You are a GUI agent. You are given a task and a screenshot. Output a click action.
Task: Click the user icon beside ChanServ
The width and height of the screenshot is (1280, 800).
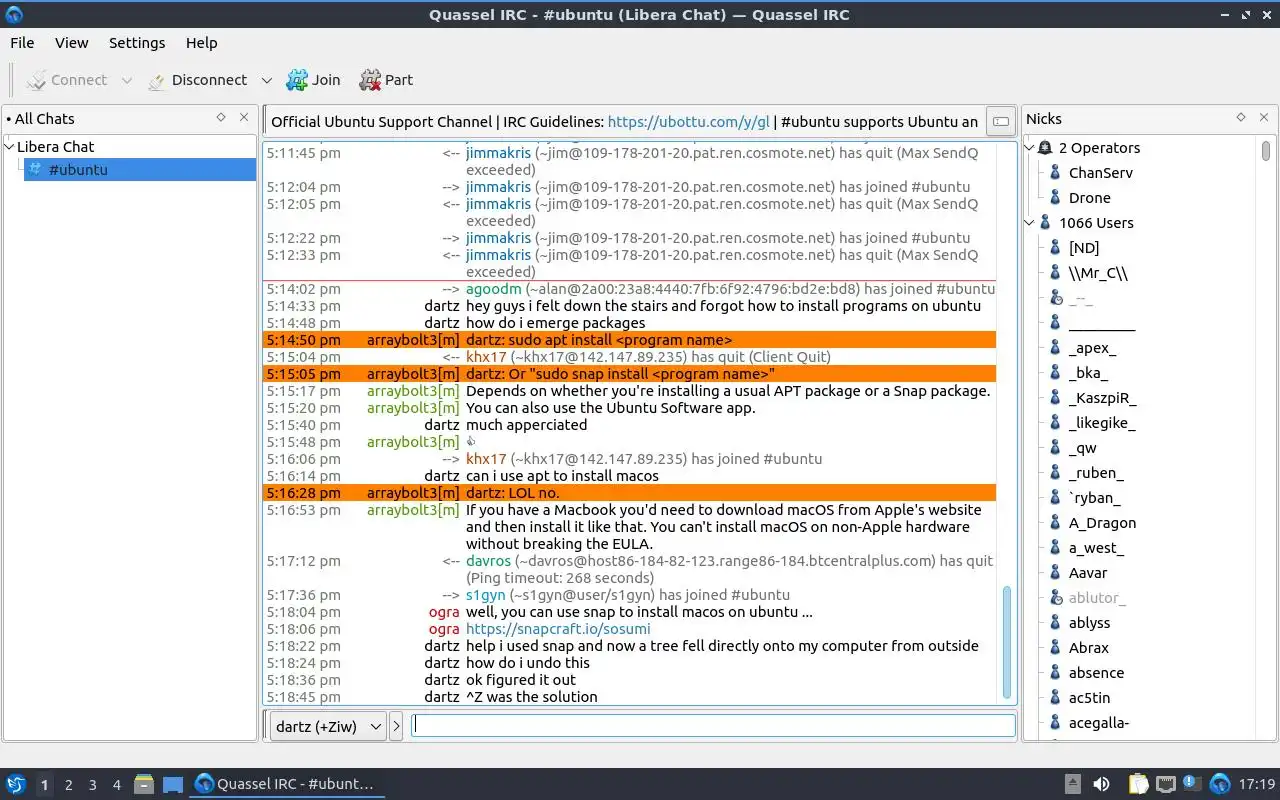pyautogui.click(x=1055, y=173)
